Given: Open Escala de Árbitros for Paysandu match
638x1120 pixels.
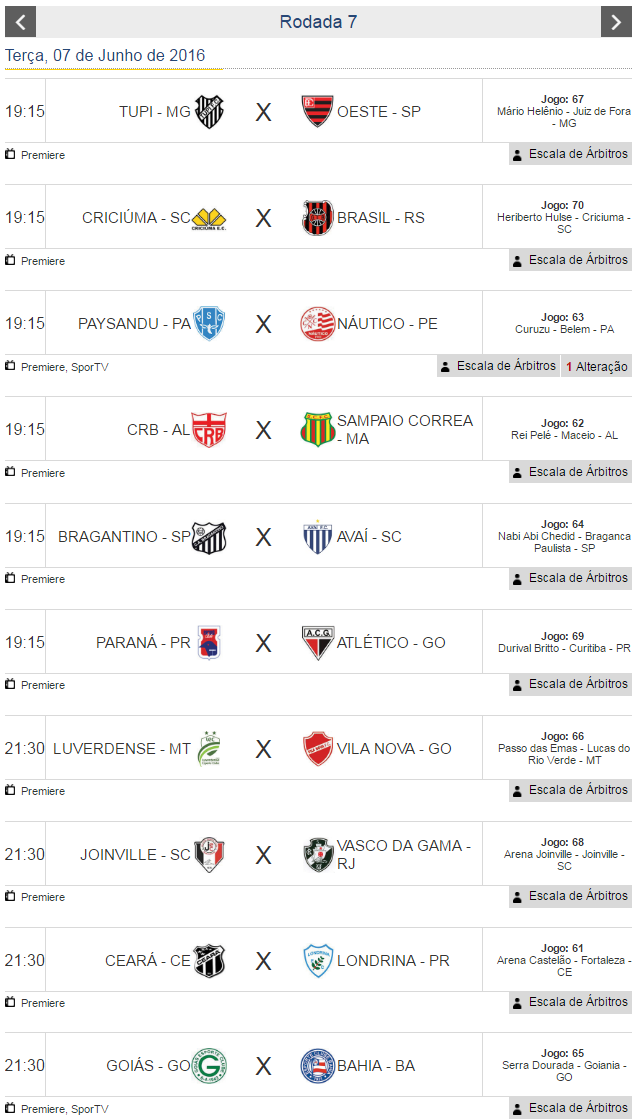Looking at the screenshot, I should tap(498, 366).
